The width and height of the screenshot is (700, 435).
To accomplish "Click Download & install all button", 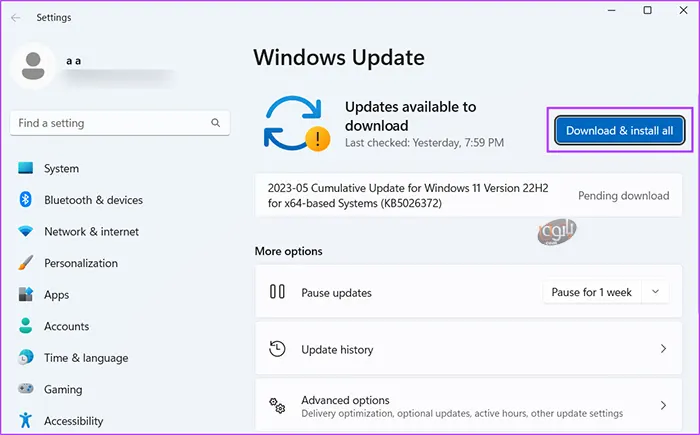I will pos(620,130).
